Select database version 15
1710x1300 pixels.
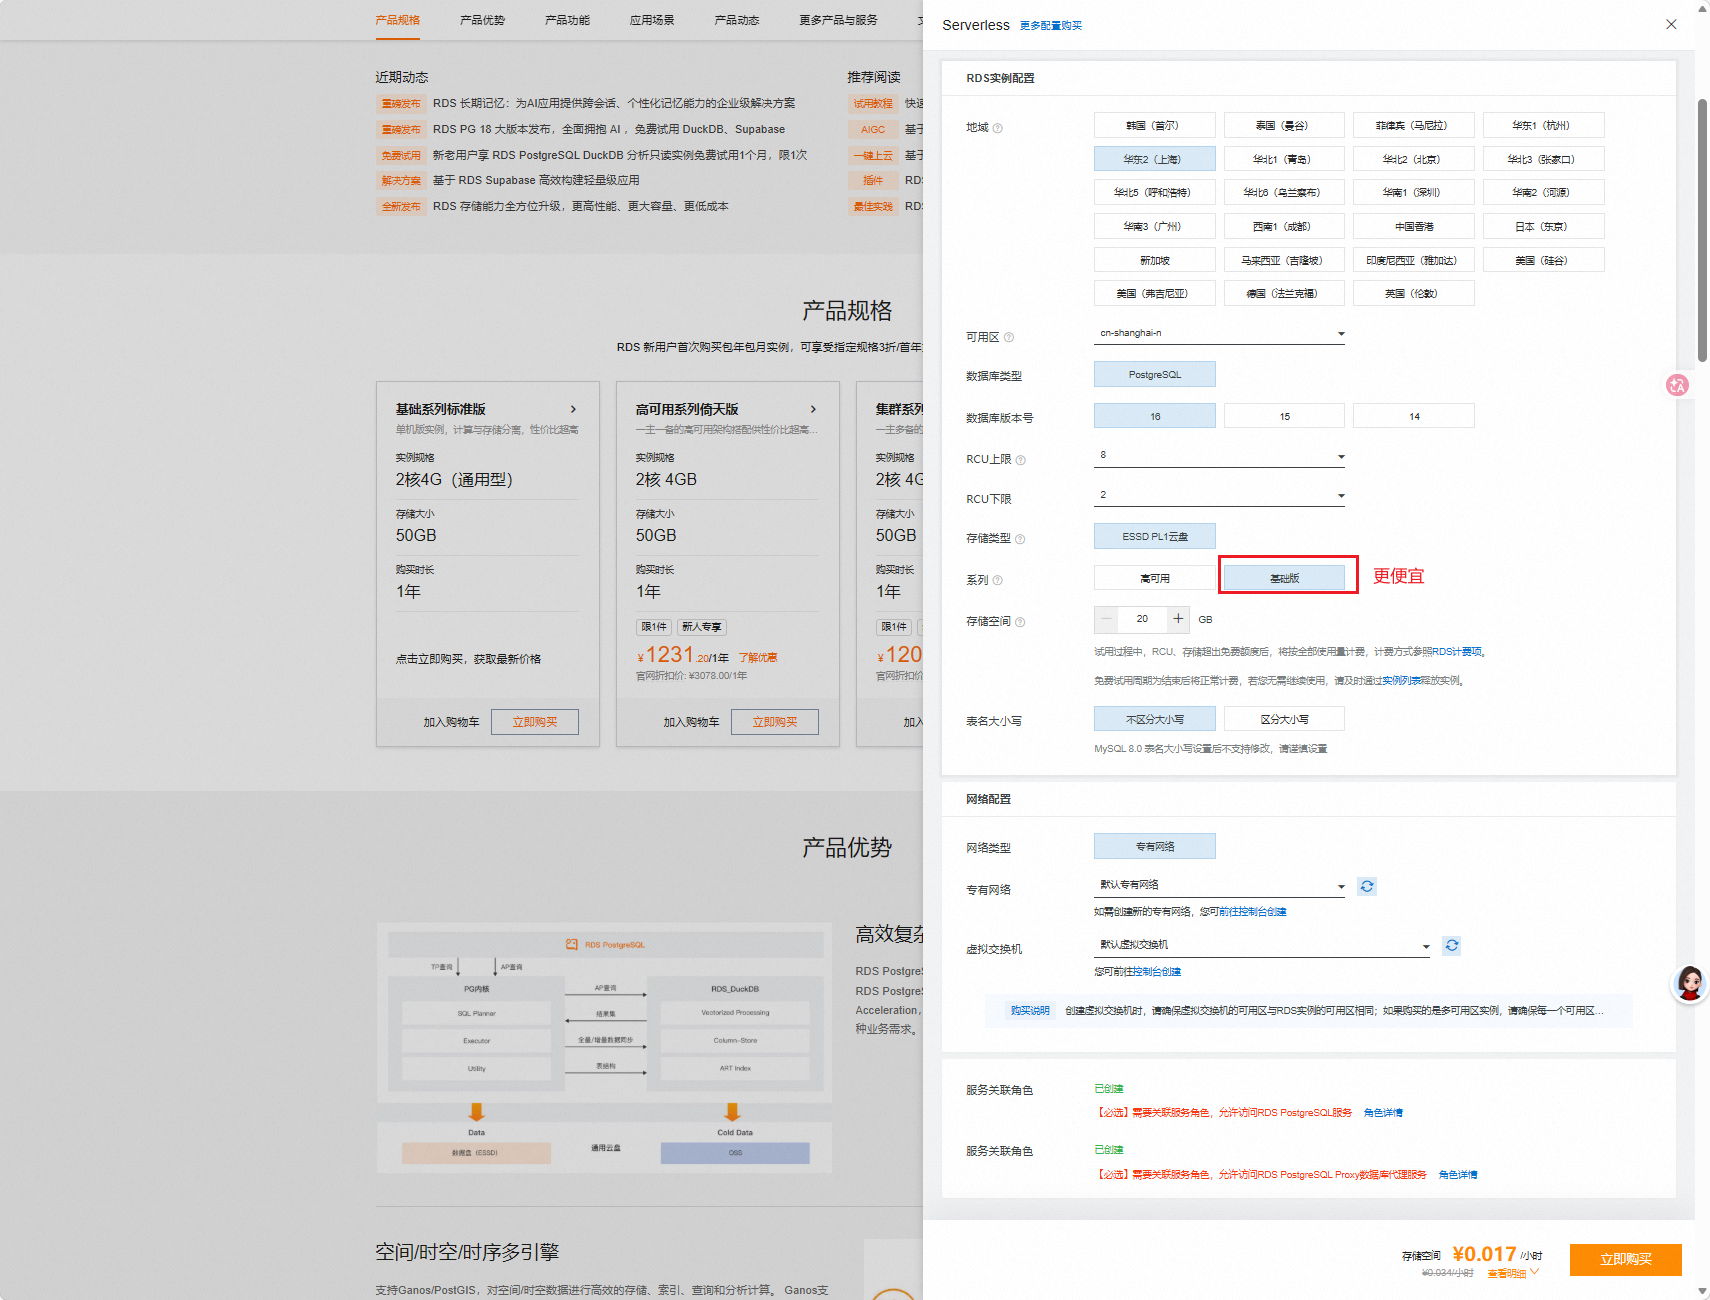(1284, 416)
